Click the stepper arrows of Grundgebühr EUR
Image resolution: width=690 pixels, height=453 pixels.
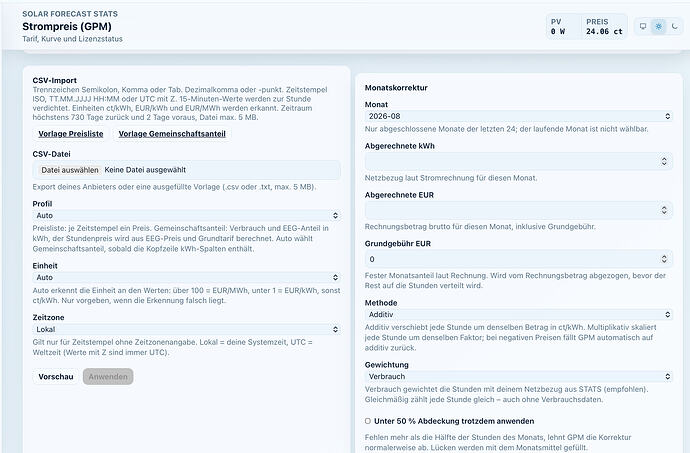point(664,259)
